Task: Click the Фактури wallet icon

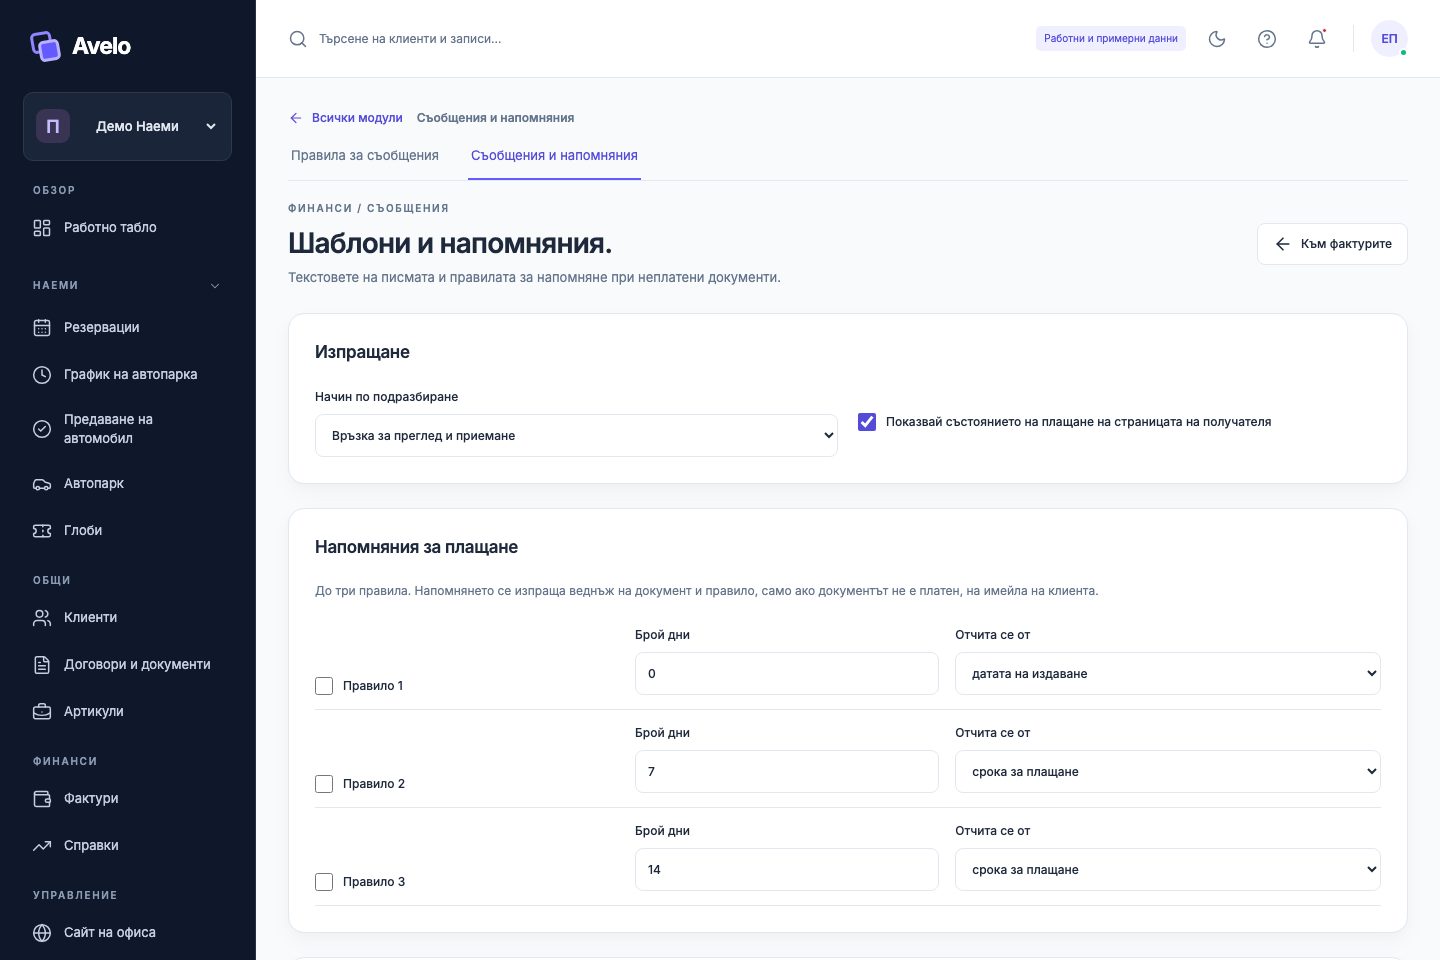Action: (x=42, y=799)
